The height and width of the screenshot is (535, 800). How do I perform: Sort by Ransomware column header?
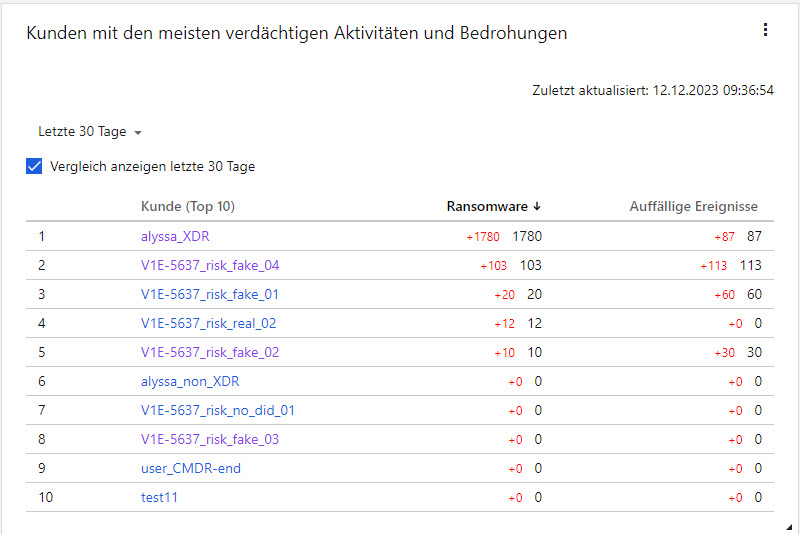(486, 207)
